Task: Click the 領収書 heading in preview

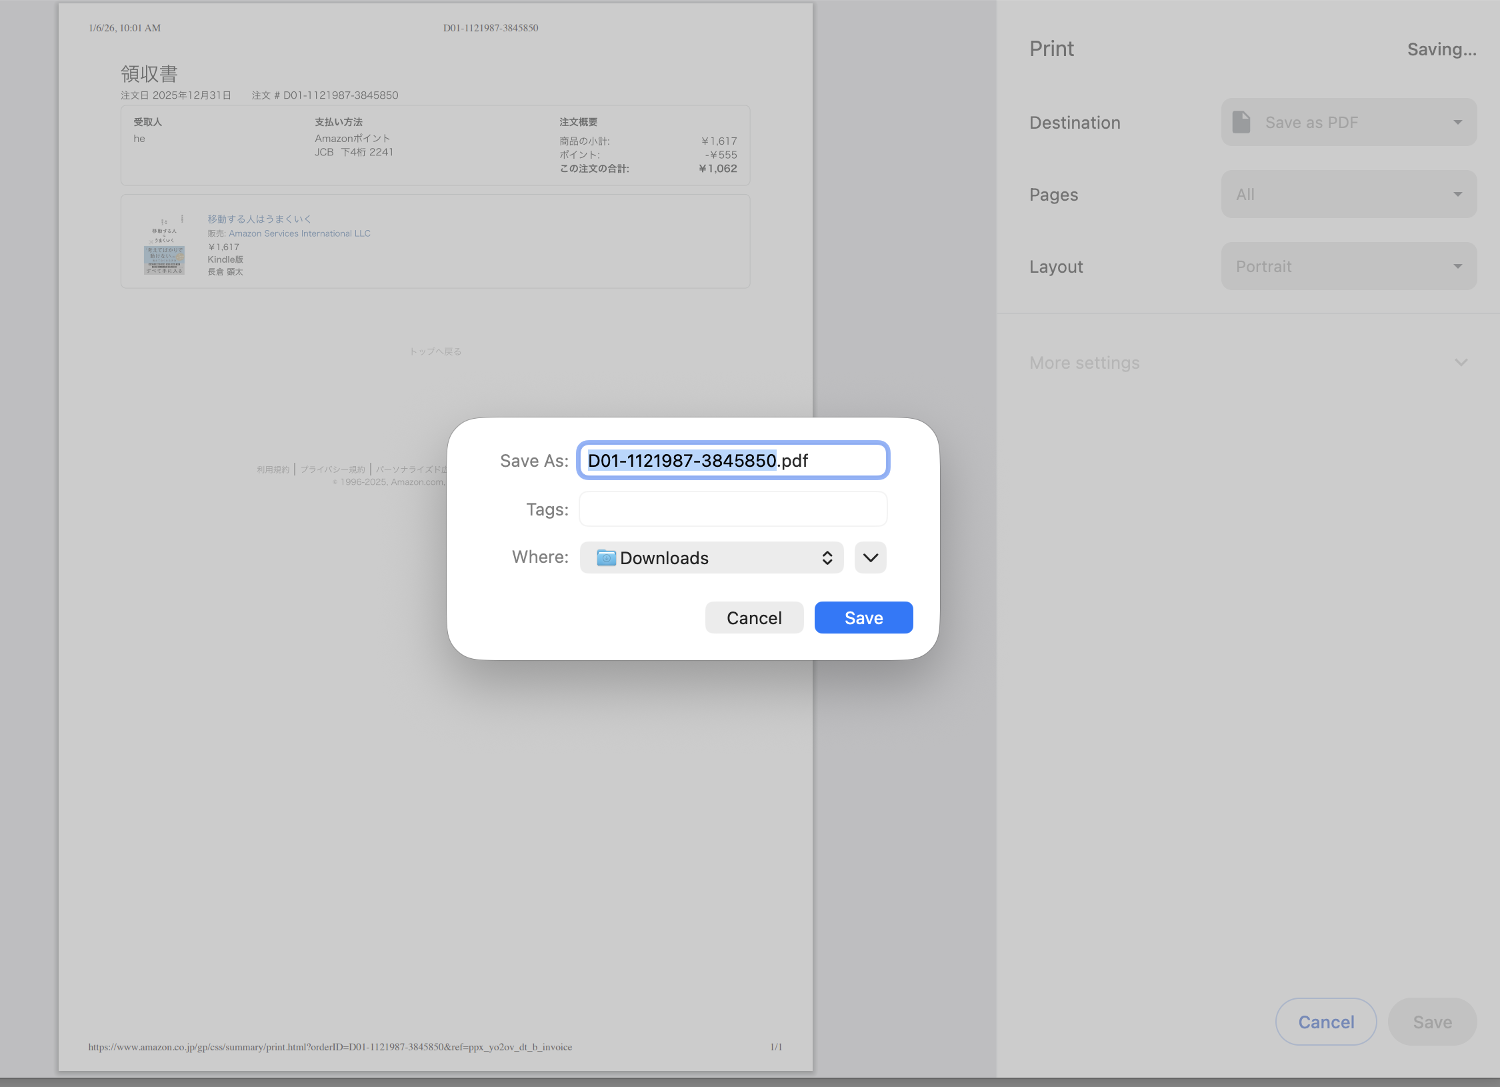Action: point(149,74)
